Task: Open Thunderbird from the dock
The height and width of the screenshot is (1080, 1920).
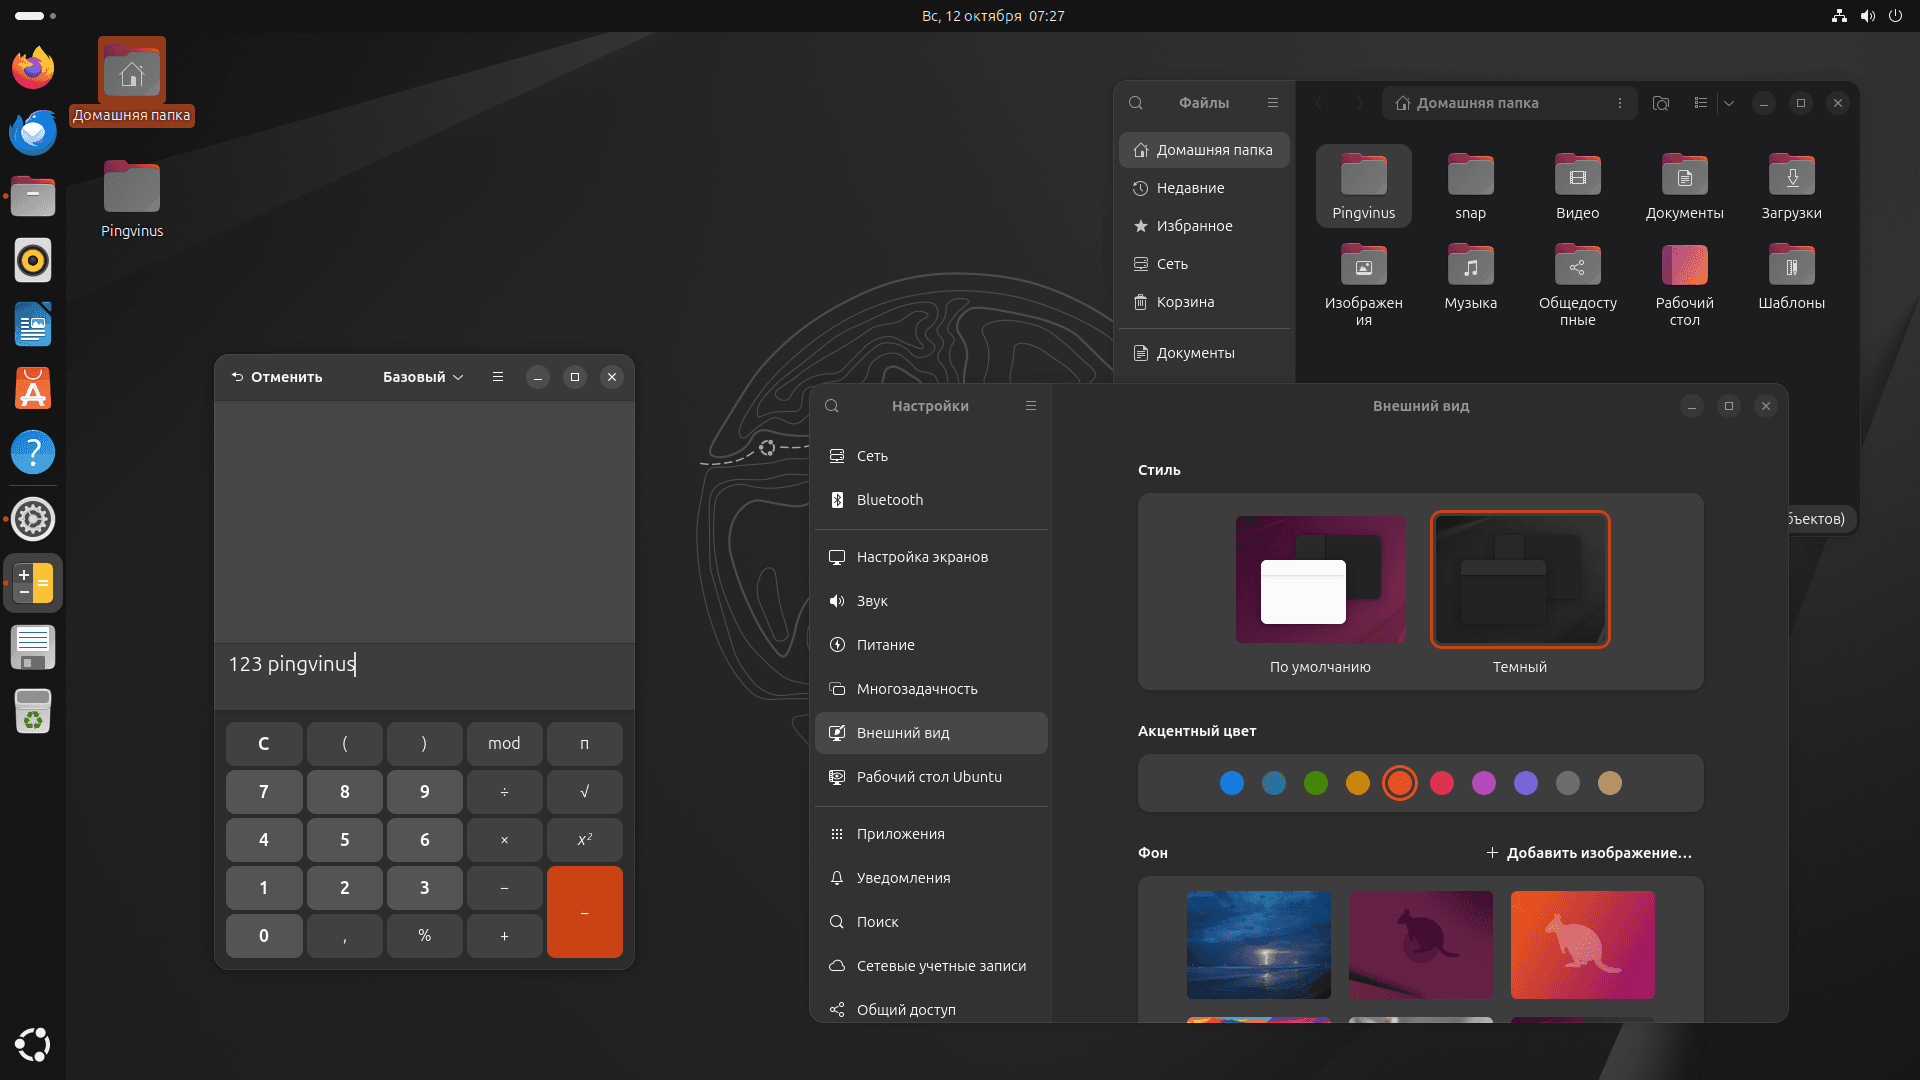Action: click(x=33, y=132)
